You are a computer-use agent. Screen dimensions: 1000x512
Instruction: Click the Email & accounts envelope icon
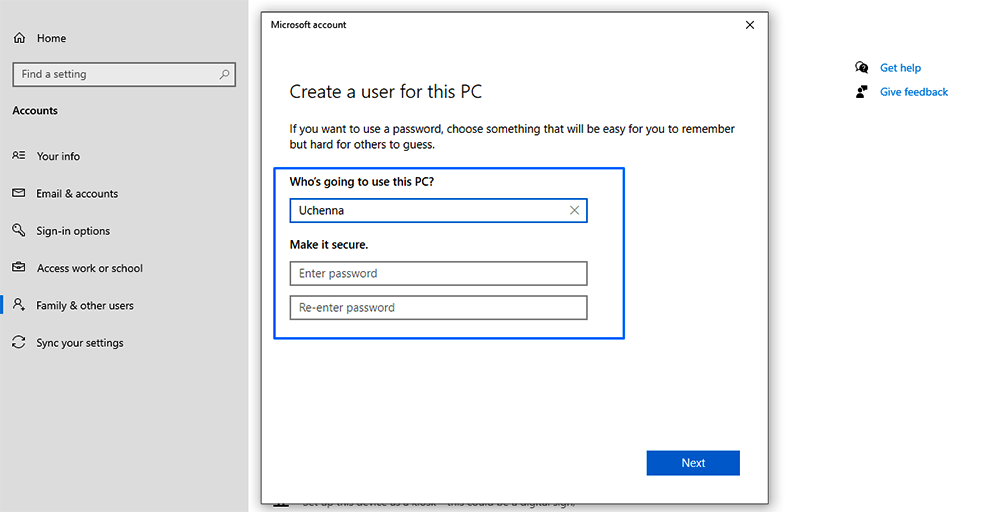(19, 193)
